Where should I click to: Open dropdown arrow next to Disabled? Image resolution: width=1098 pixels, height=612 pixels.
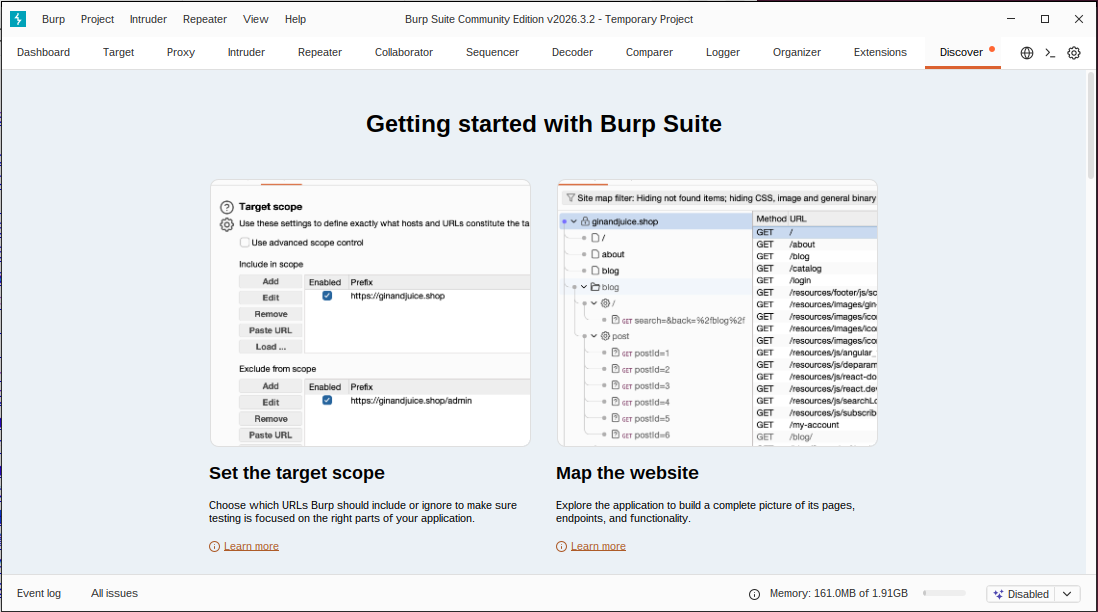1067,594
